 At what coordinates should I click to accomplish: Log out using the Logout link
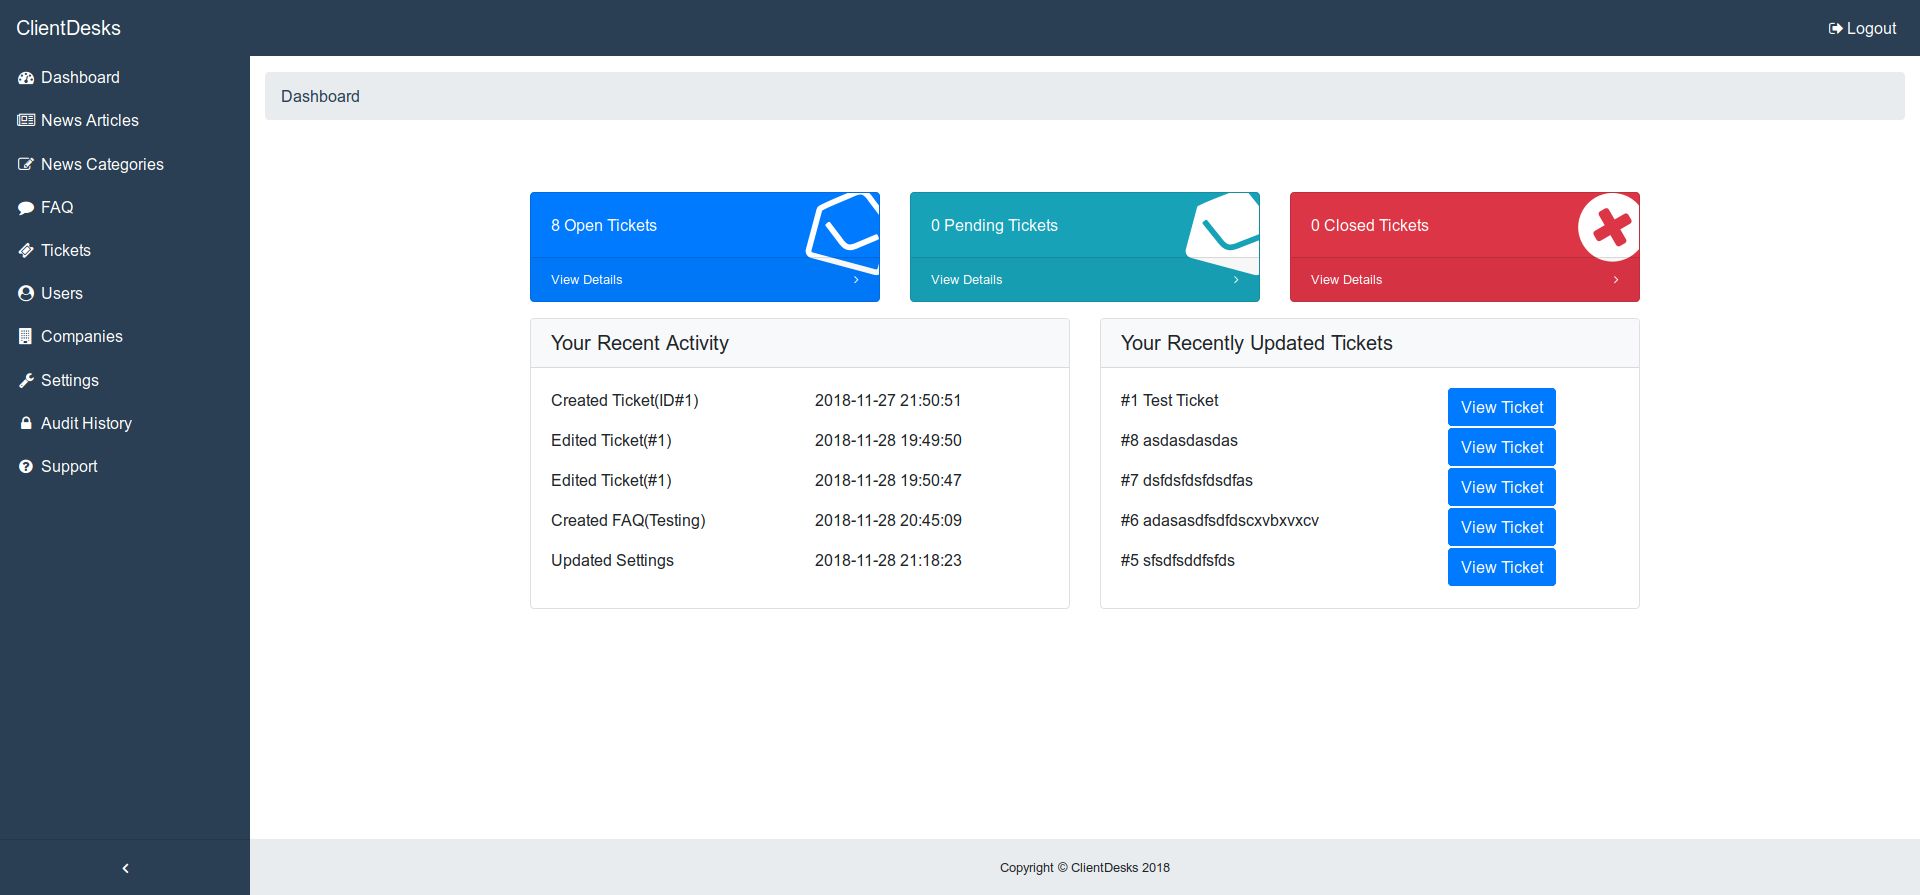point(1862,28)
